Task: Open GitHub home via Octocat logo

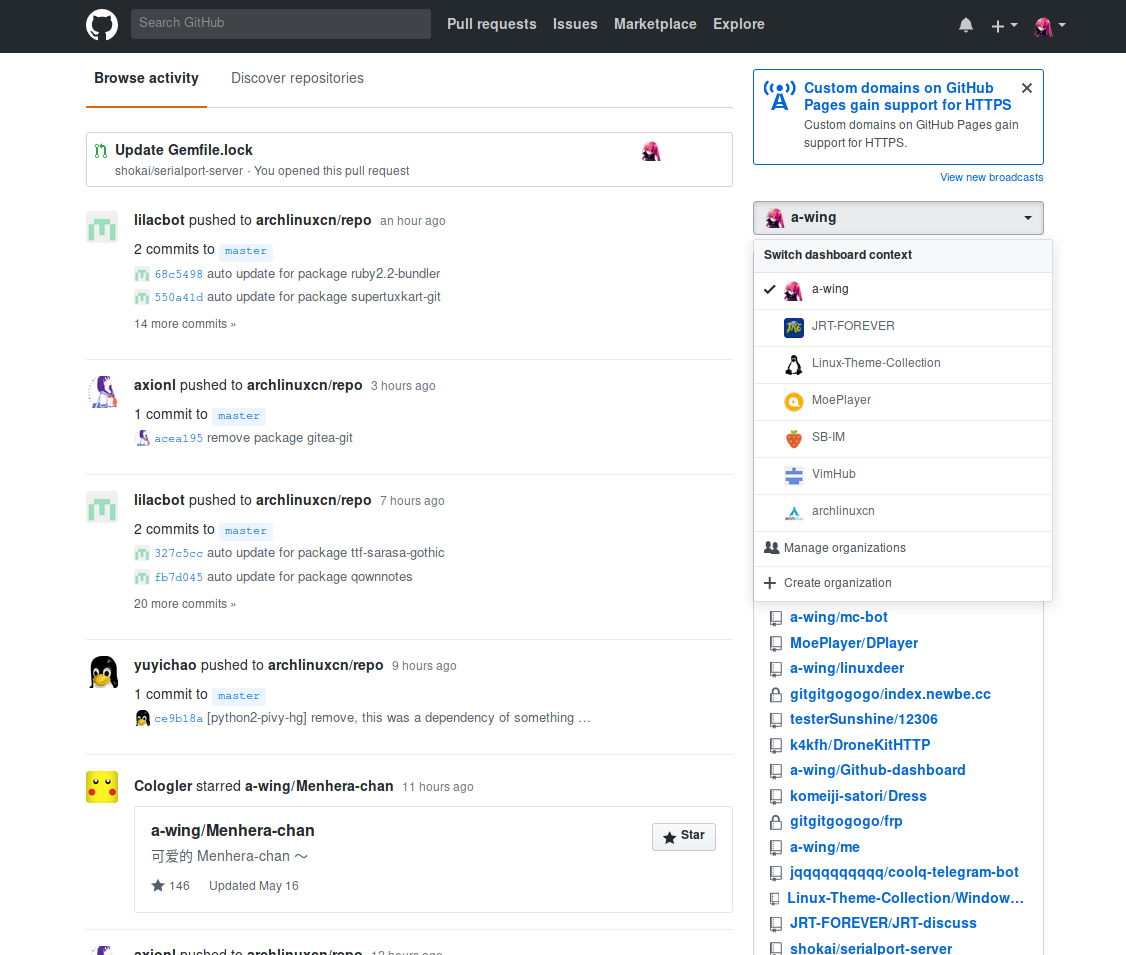Action: [x=102, y=24]
